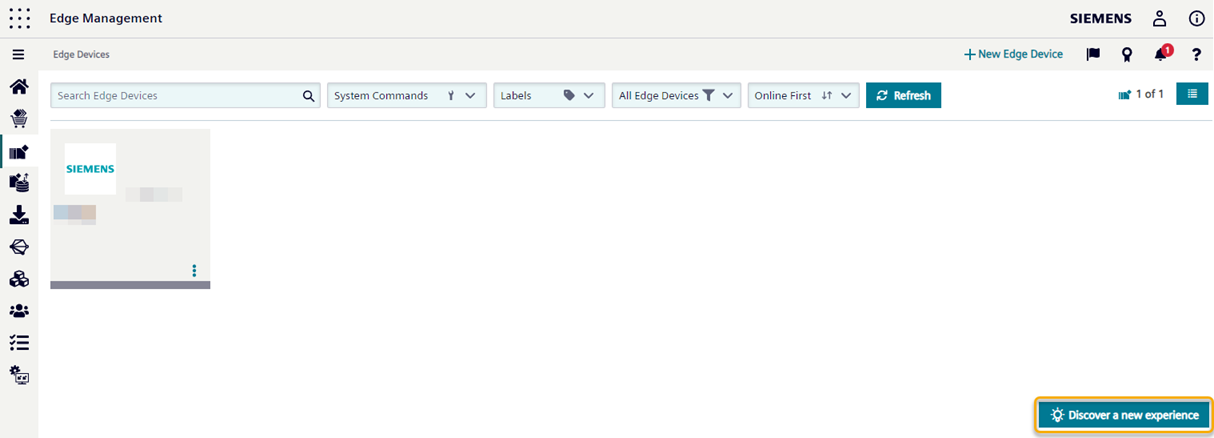This screenshot has height=438, width=1214.
Task: Click the download icon in sidebar
Action: (x=19, y=215)
